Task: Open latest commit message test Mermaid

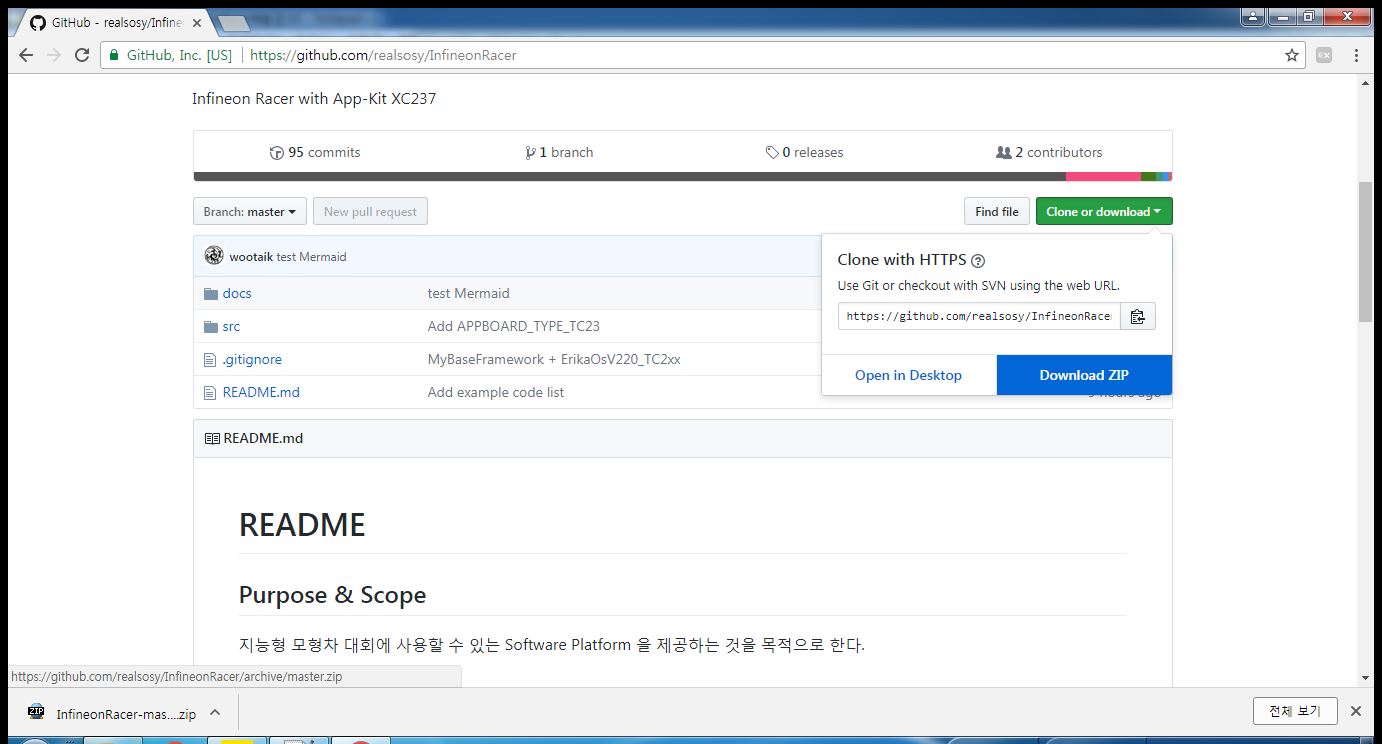Action: tap(311, 257)
